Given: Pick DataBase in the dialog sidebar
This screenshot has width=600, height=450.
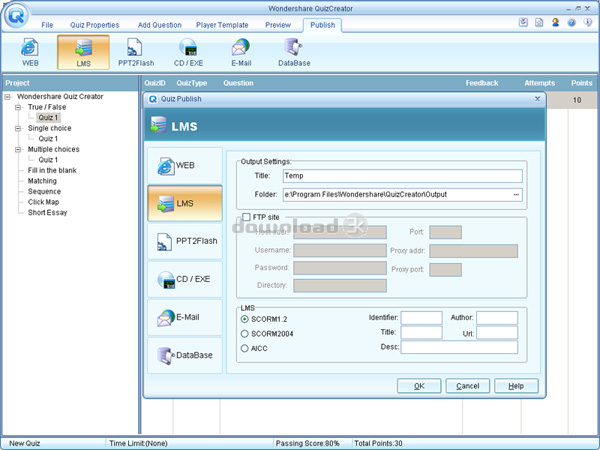Looking at the screenshot, I should click(185, 355).
